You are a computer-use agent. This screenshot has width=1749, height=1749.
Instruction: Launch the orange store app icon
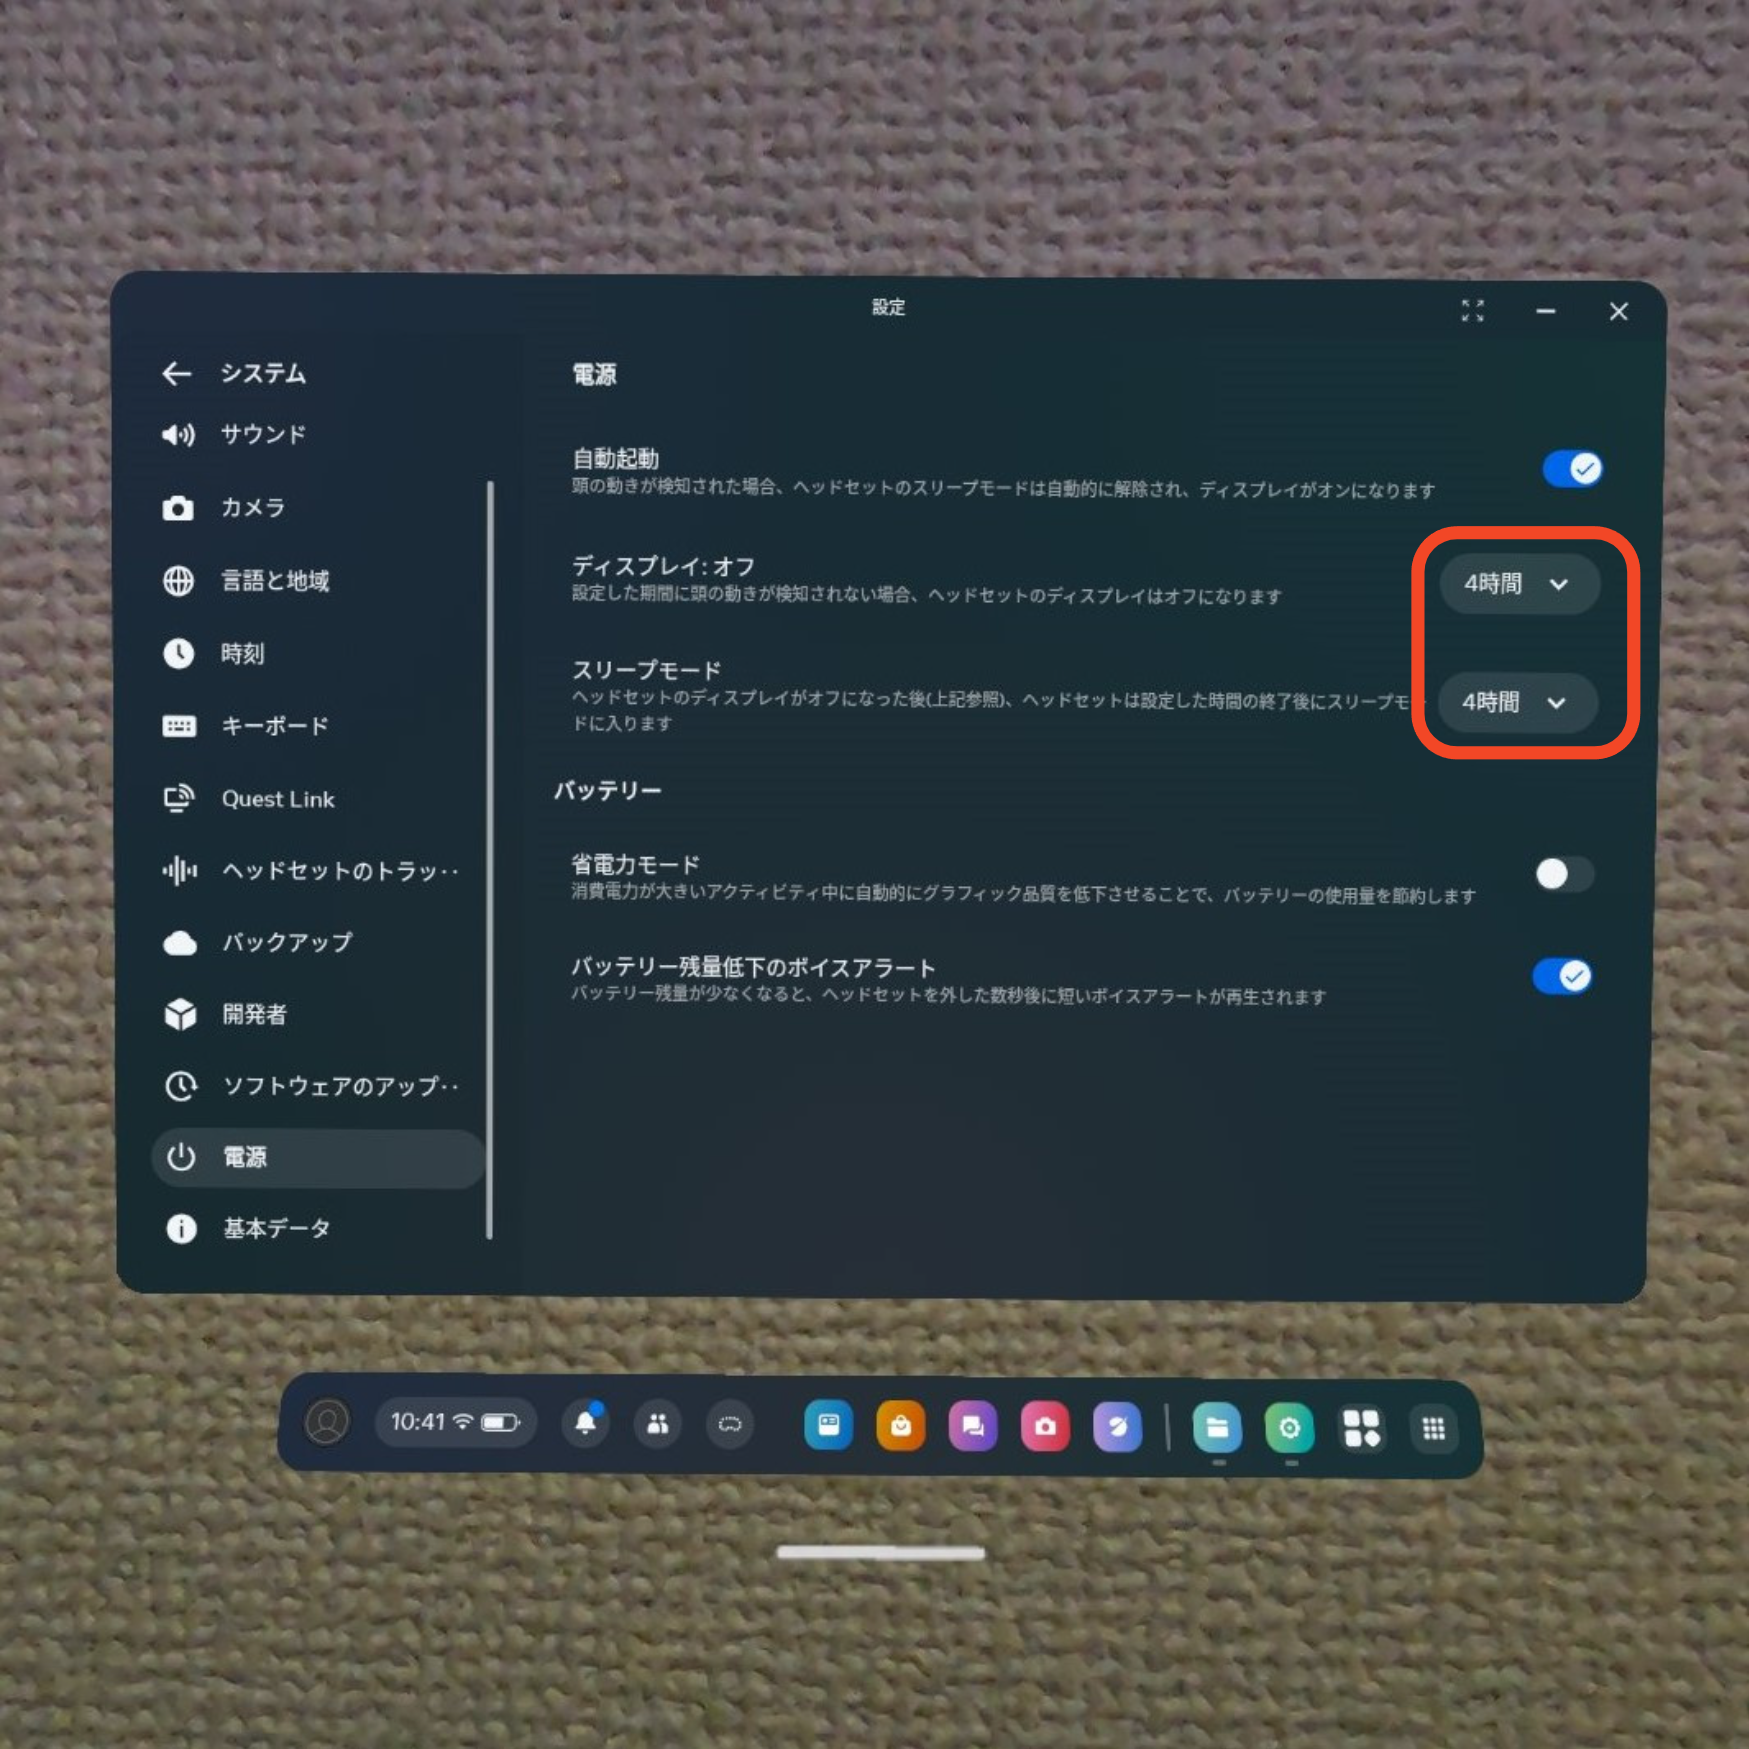point(900,1426)
